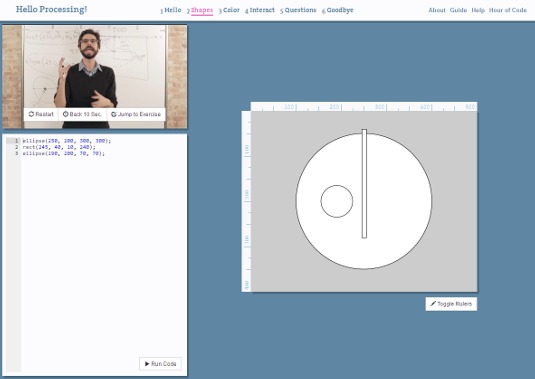
Task: Open the About page link
Action: coord(437,10)
